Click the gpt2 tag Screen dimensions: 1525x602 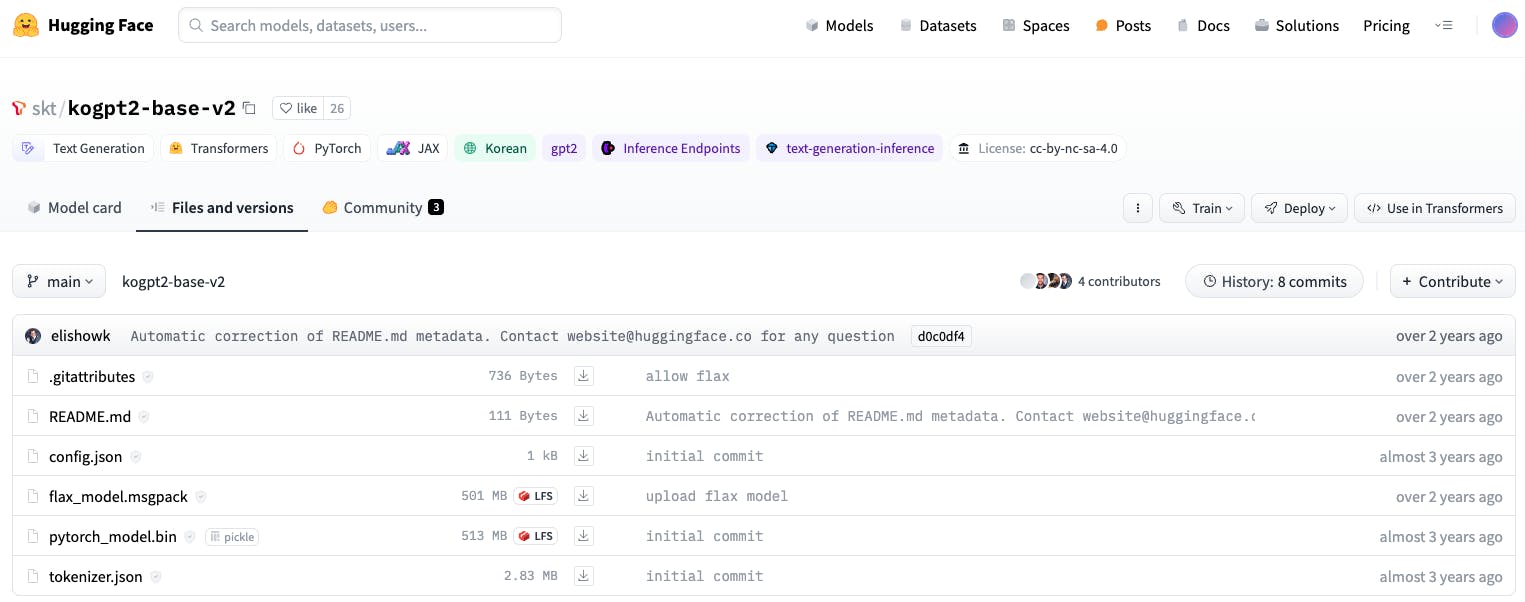(x=564, y=148)
